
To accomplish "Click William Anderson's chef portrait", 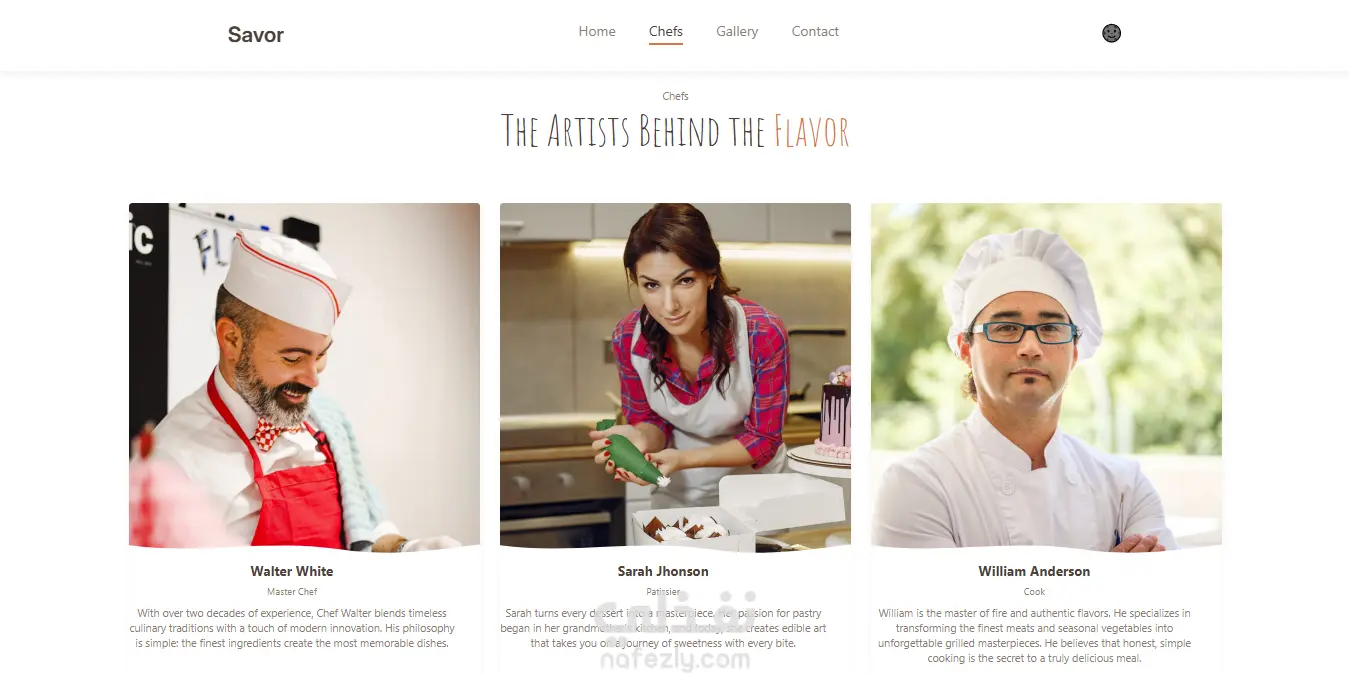I will (x=1046, y=376).
